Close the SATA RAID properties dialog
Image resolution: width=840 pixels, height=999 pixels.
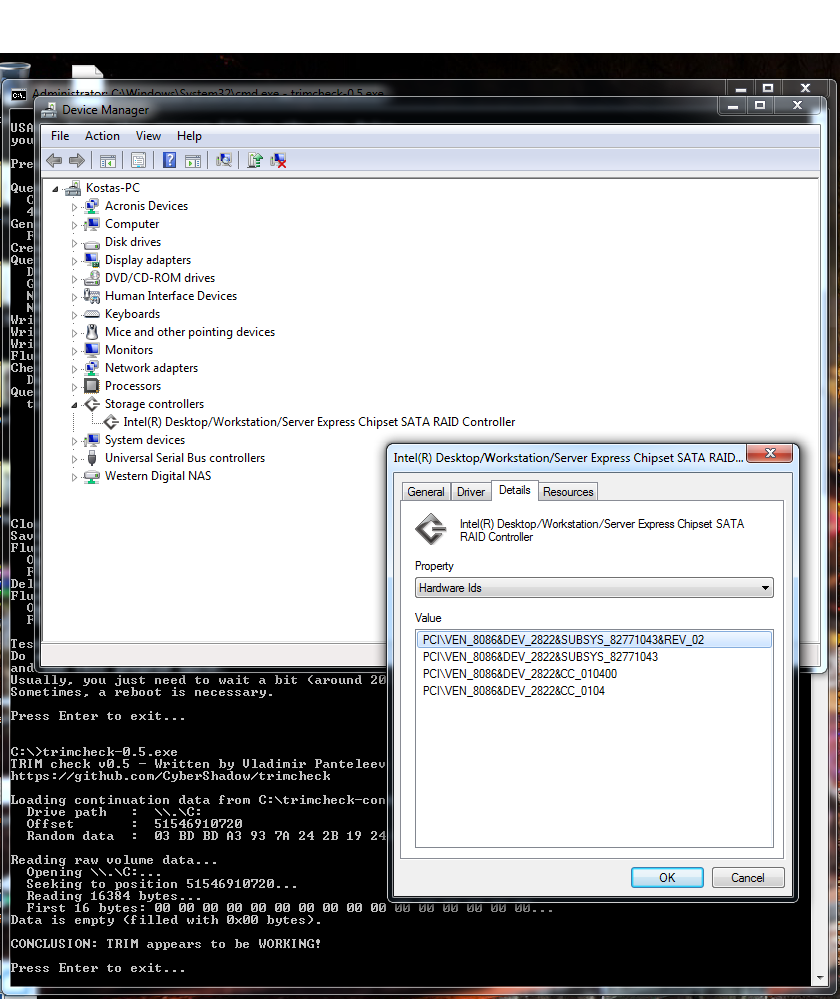769,453
